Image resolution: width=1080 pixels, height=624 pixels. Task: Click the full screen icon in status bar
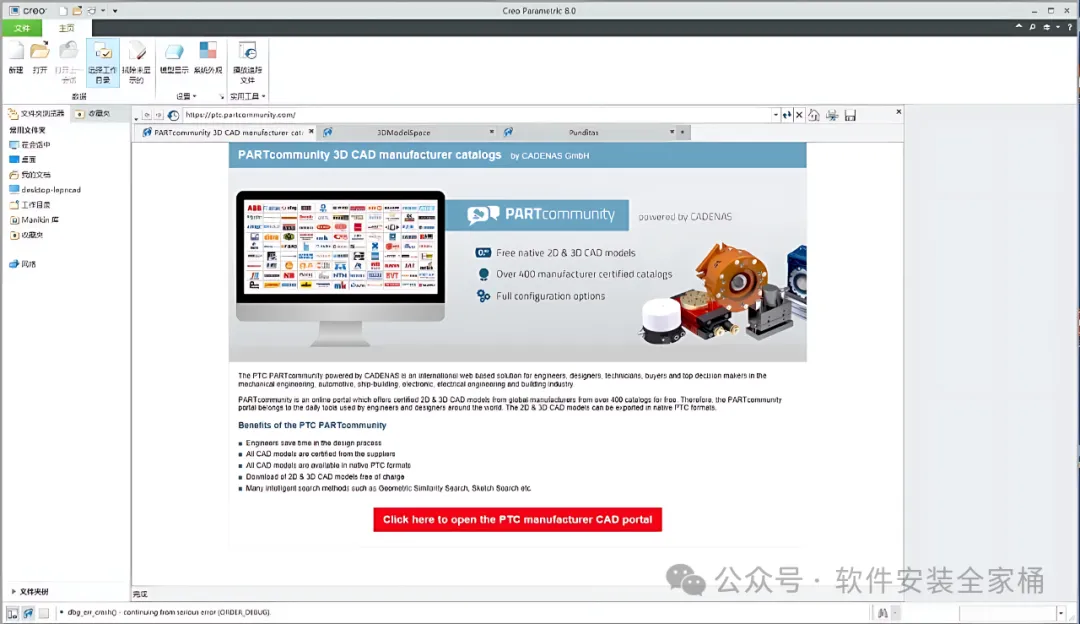coord(44,613)
